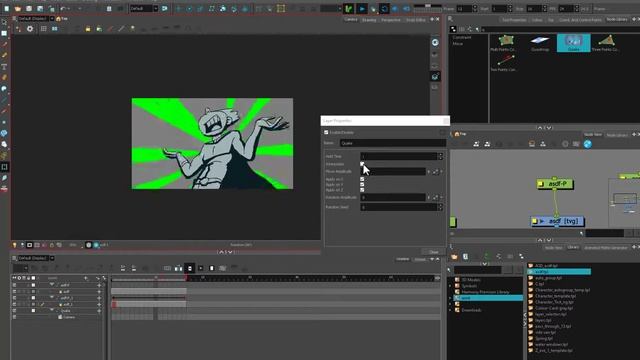Click the Rotation Amplitude value field

click(393, 198)
